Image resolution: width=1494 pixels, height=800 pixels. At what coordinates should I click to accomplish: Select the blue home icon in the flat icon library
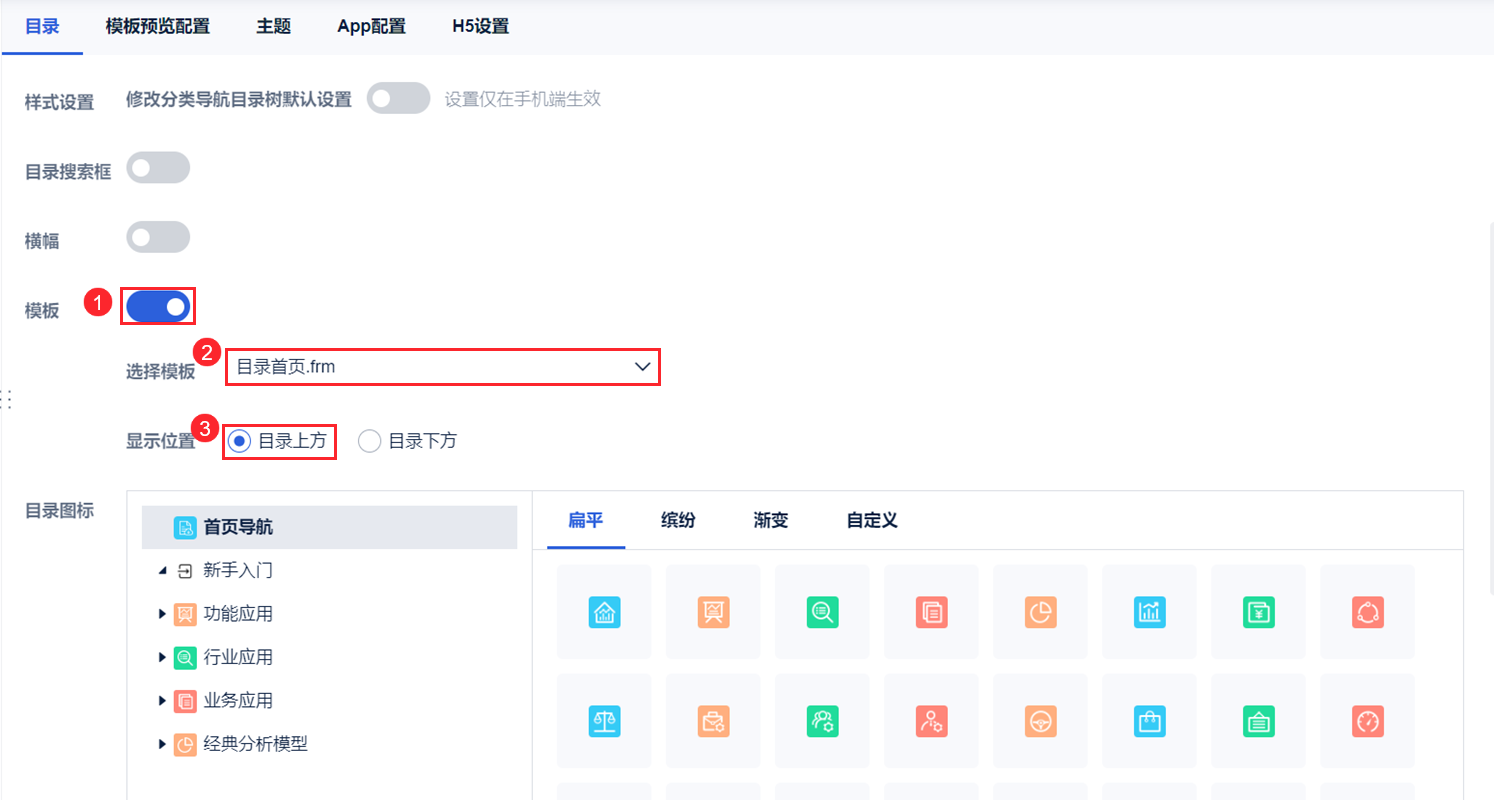point(604,613)
